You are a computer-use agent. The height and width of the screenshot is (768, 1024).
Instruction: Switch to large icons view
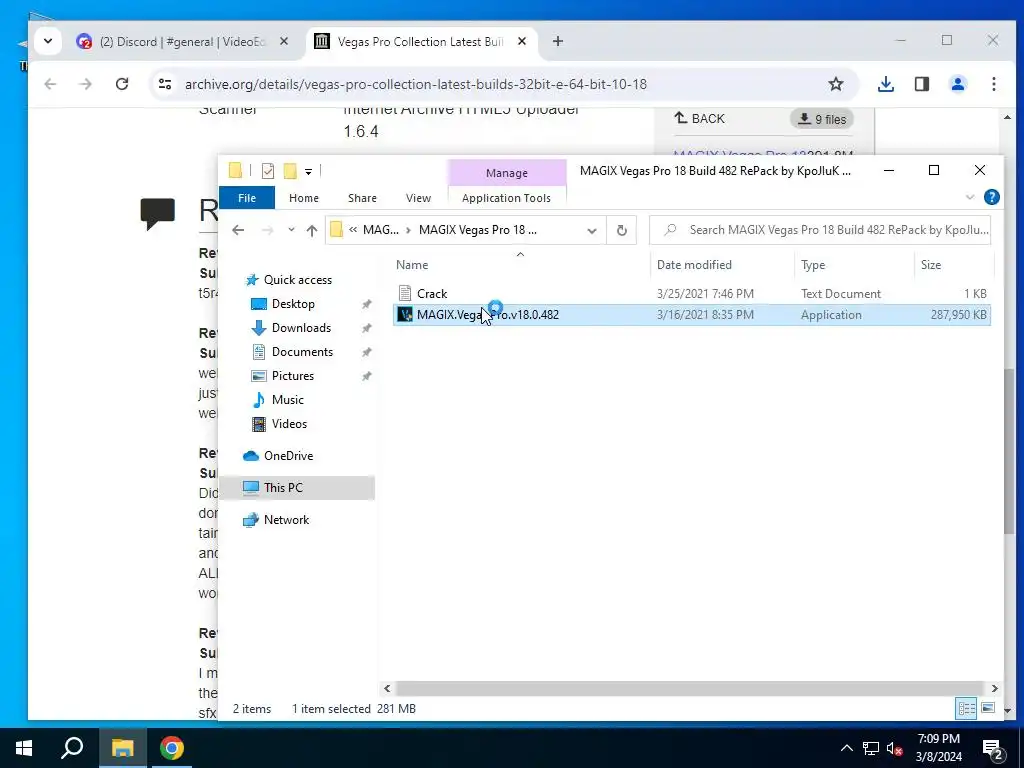[x=987, y=708]
